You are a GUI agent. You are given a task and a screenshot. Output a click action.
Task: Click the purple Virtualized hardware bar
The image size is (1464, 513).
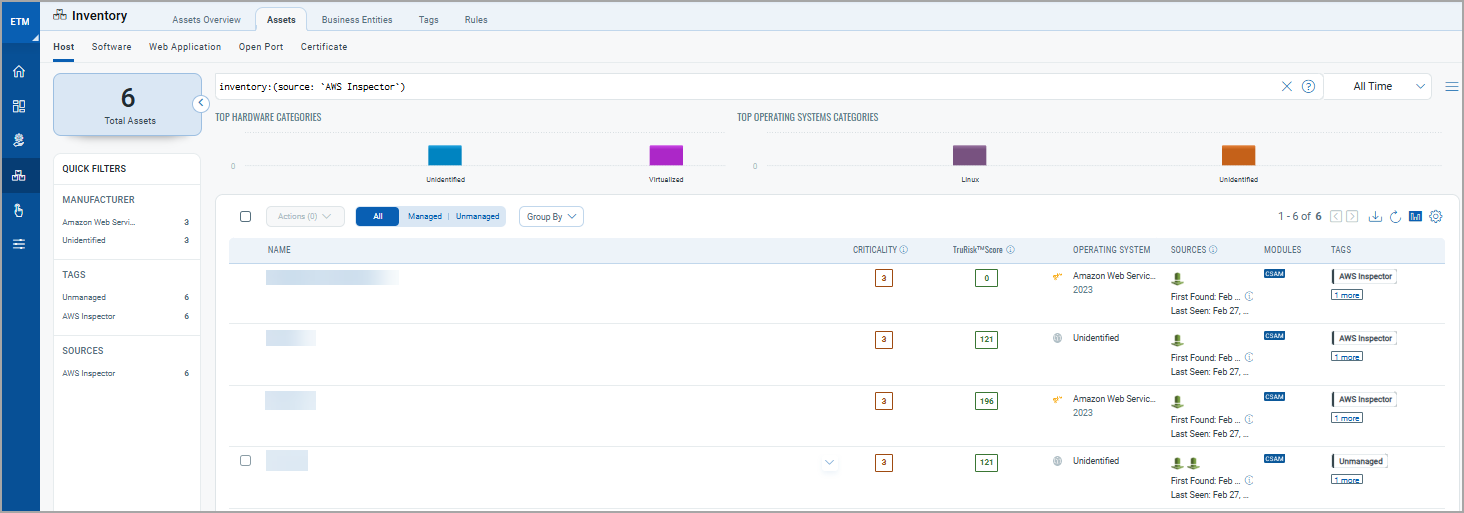(666, 155)
